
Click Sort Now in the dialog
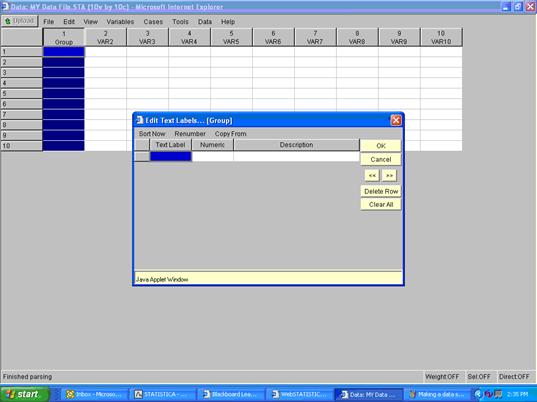(x=152, y=134)
